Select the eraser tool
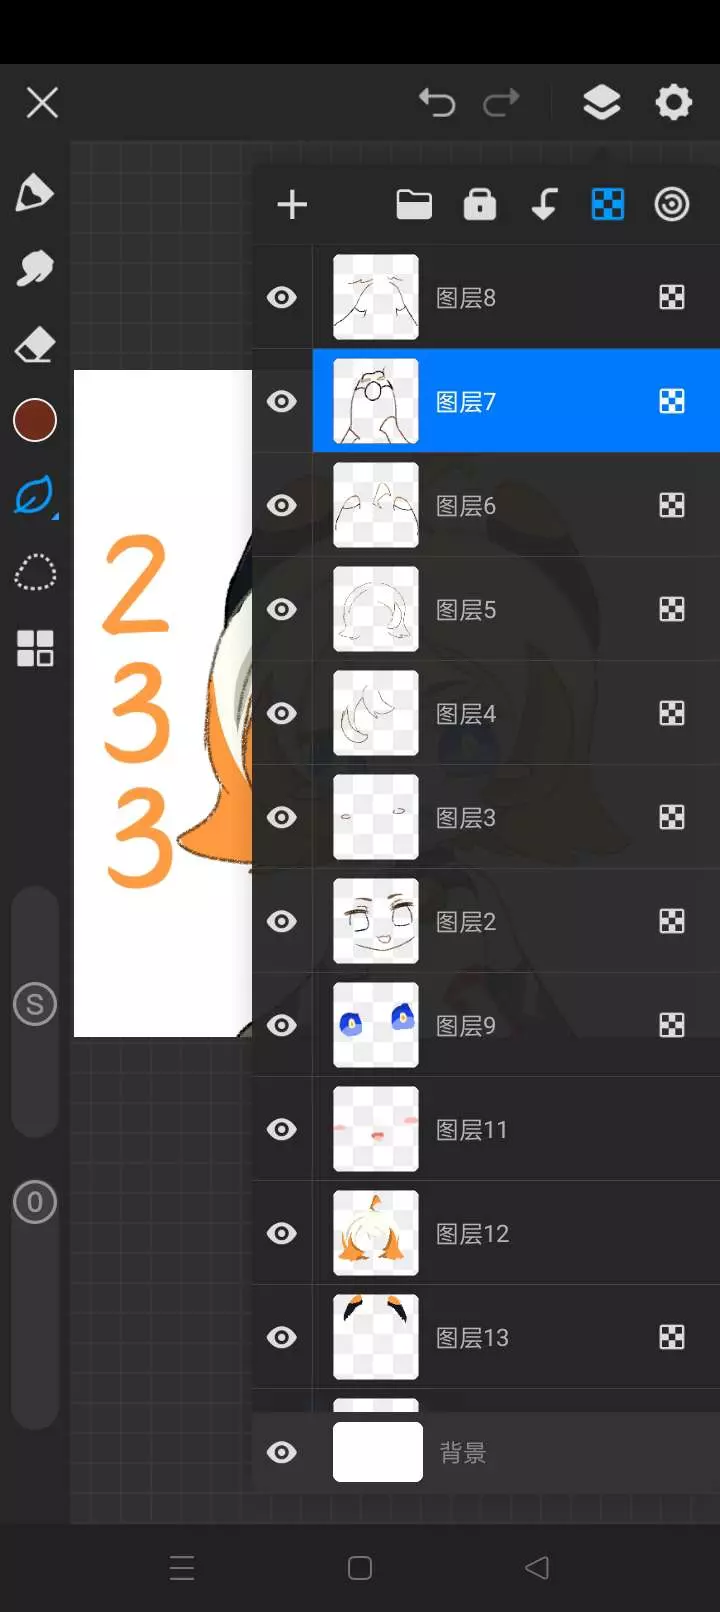Image resolution: width=720 pixels, height=1612 pixels. [34, 346]
